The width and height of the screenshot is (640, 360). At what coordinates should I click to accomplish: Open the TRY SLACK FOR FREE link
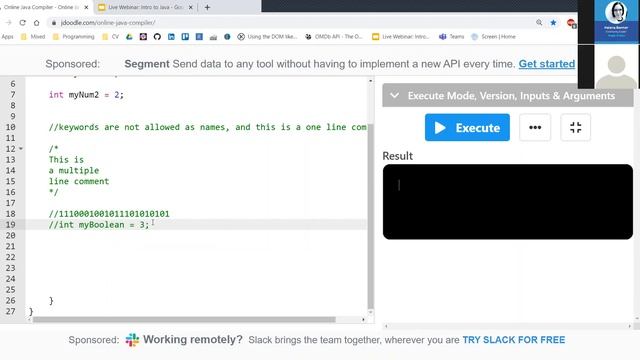pyautogui.click(x=513, y=340)
